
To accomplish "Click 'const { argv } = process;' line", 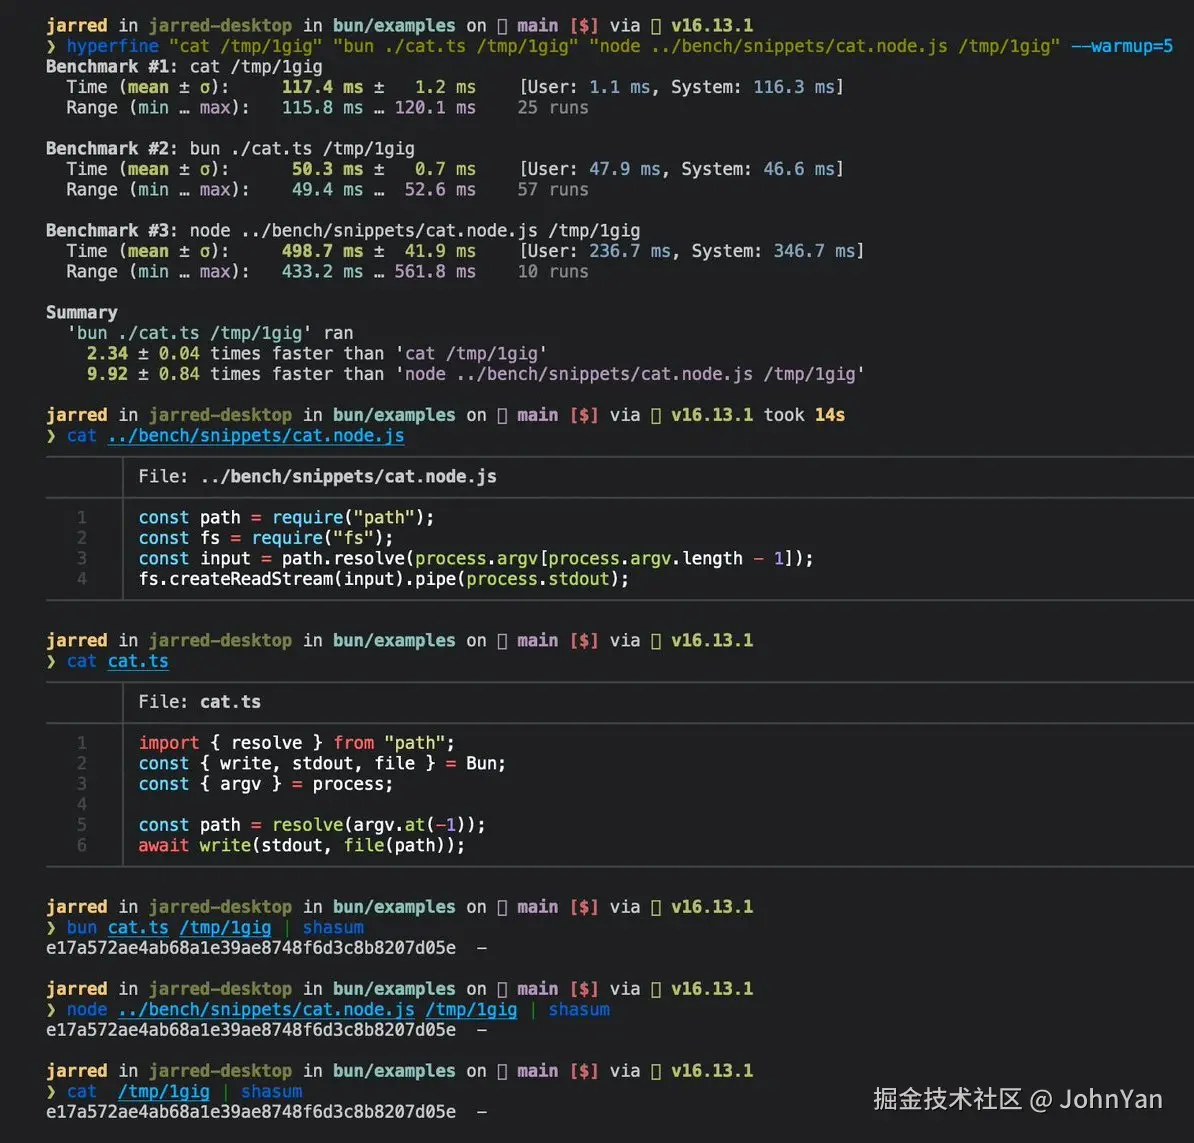I will (266, 784).
